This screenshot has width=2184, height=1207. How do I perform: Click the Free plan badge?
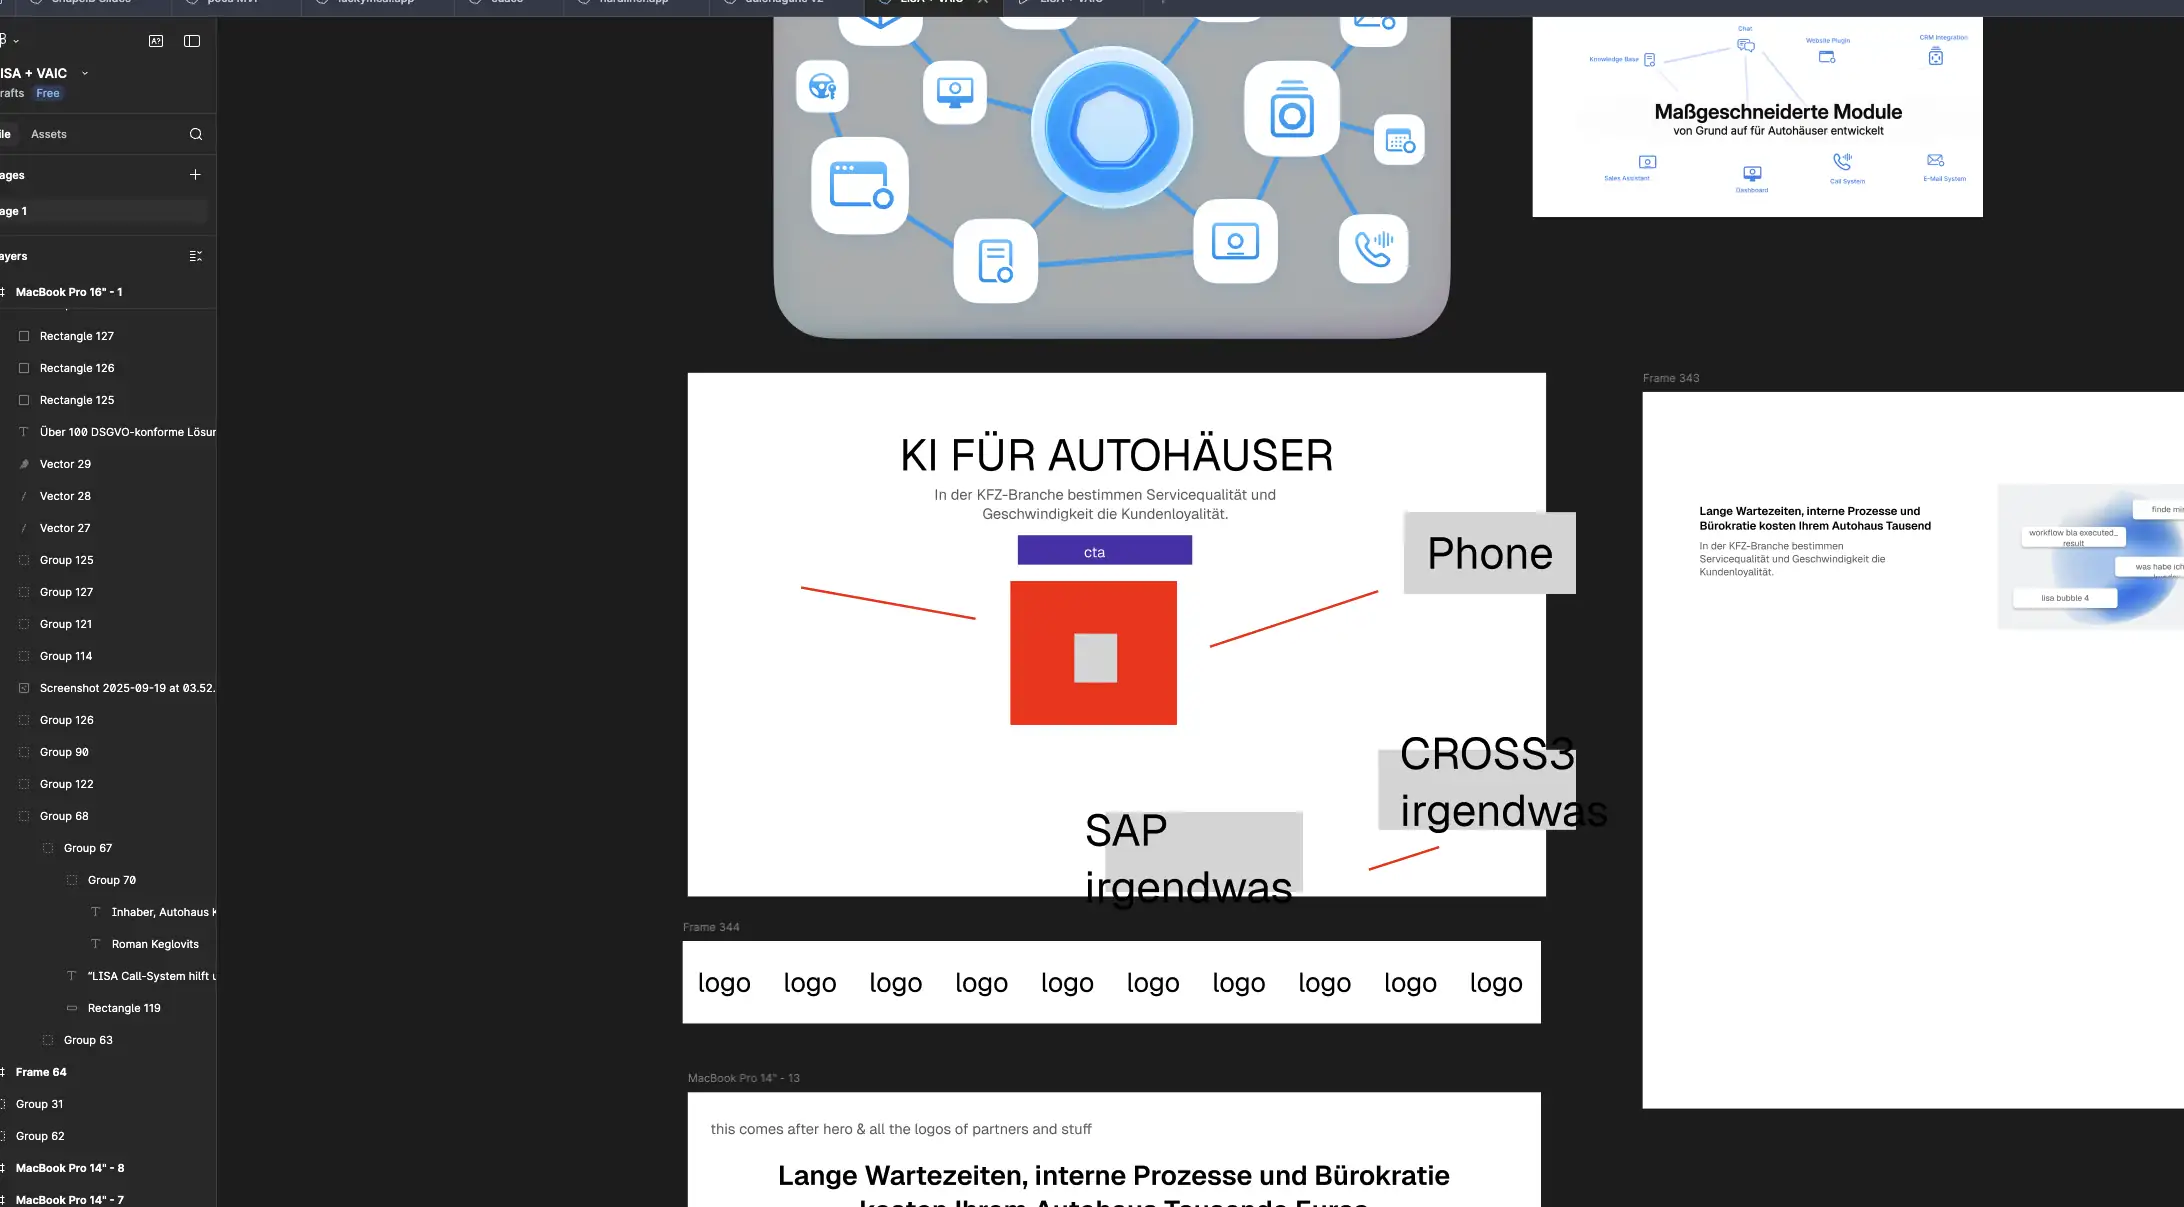pyautogui.click(x=48, y=93)
